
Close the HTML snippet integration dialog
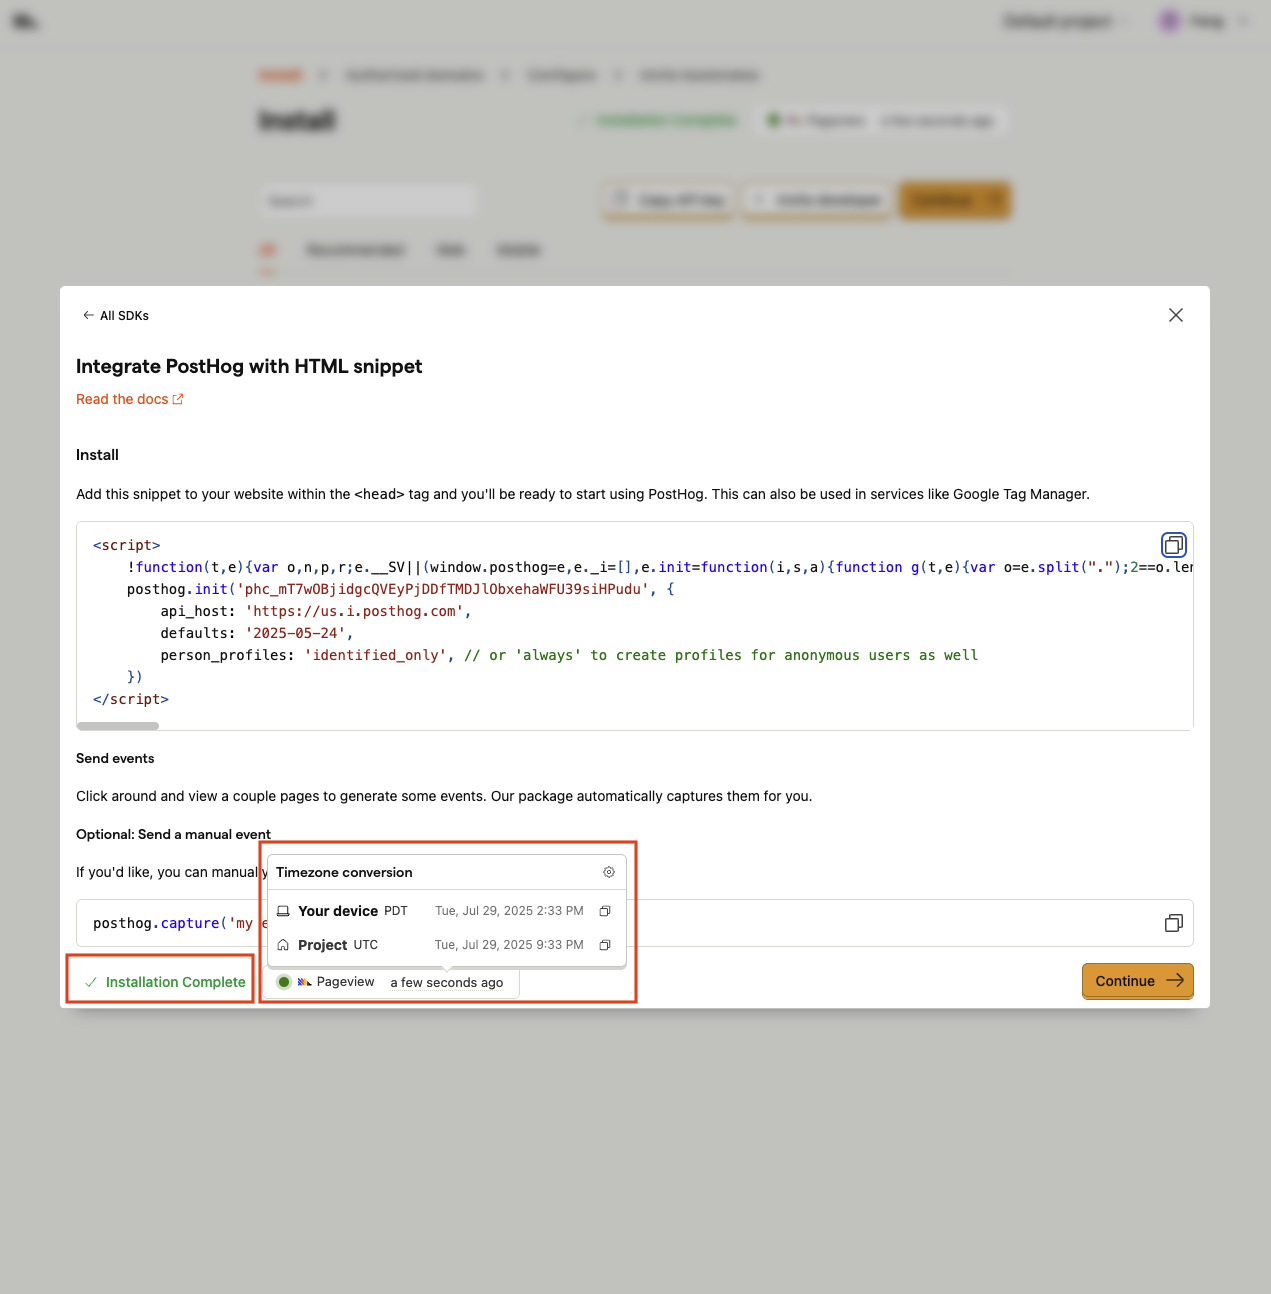coord(1176,315)
